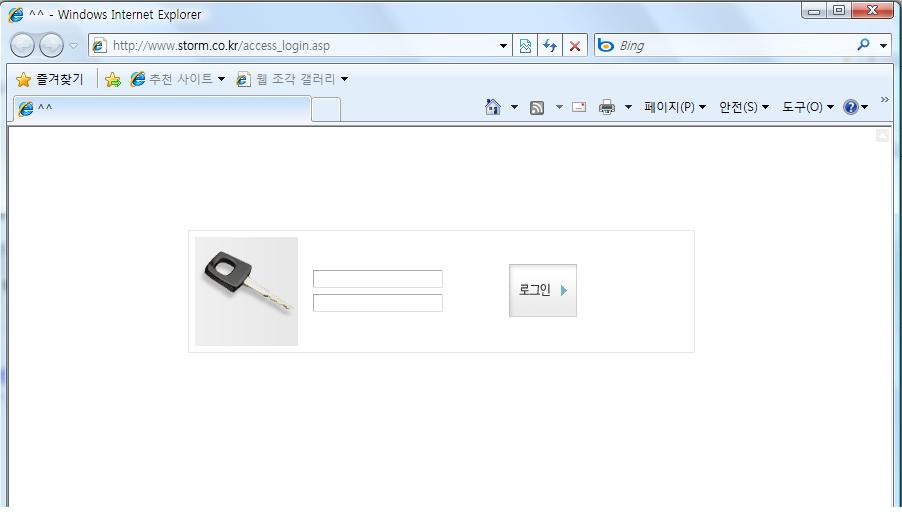The height and width of the screenshot is (525, 902).
Task: Click the Add to Favorites Bar star icon
Action: (113, 79)
